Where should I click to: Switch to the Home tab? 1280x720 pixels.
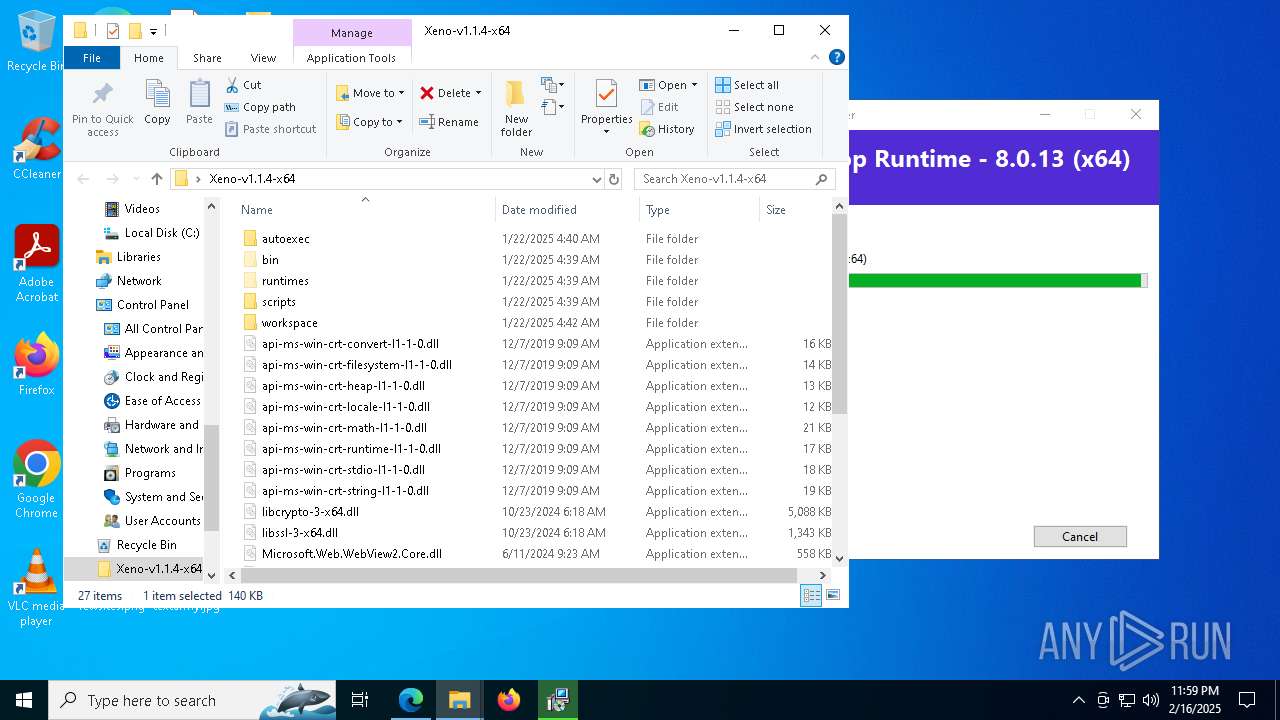(x=149, y=58)
